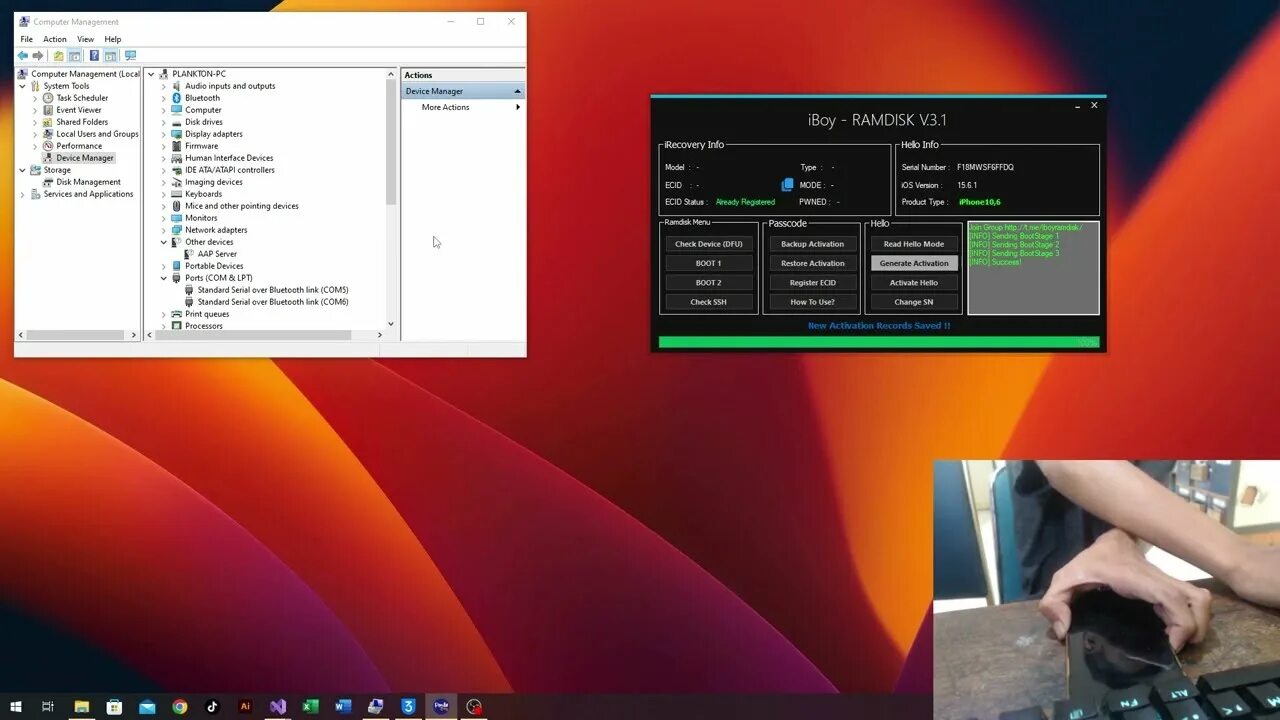Click the Restore Activation button
Viewport: 1280px width, 720px height.
coord(812,263)
